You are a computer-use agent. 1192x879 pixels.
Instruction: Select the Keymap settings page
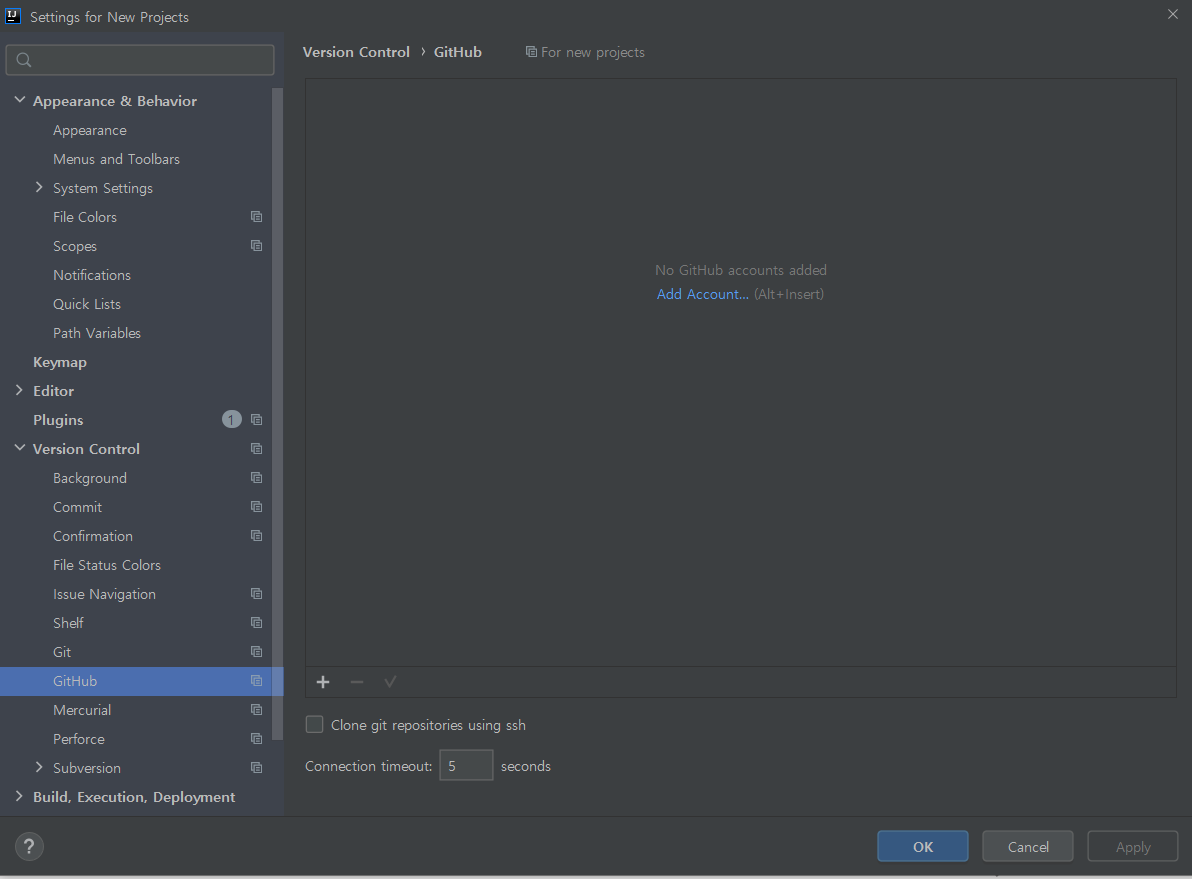click(x=60, y=362)
